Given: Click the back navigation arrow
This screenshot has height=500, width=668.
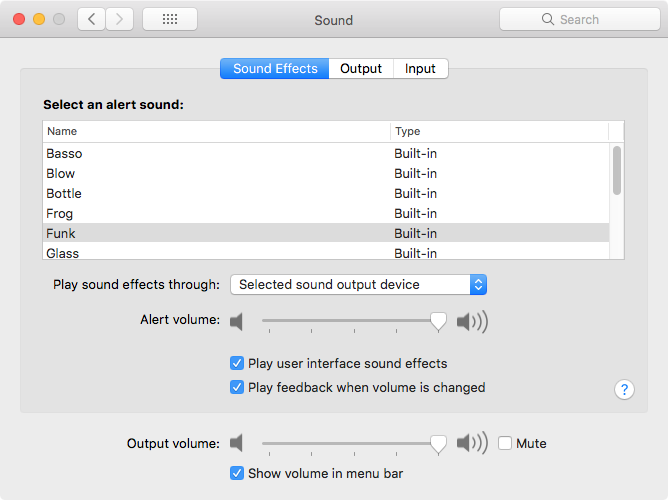Looking at the screenshot, I should pyautogui.click(x=92, y=19).
